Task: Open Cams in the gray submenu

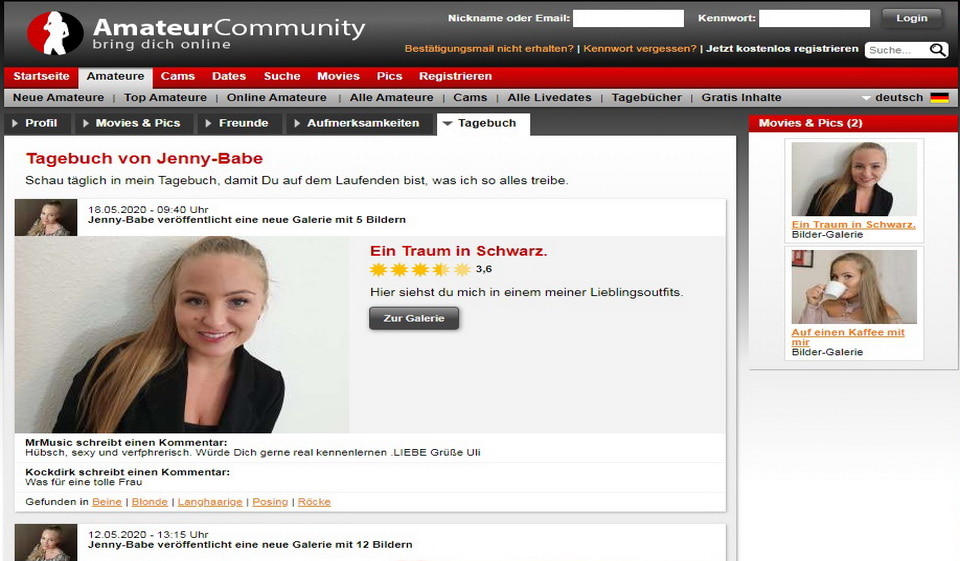Action: [470, 97]
